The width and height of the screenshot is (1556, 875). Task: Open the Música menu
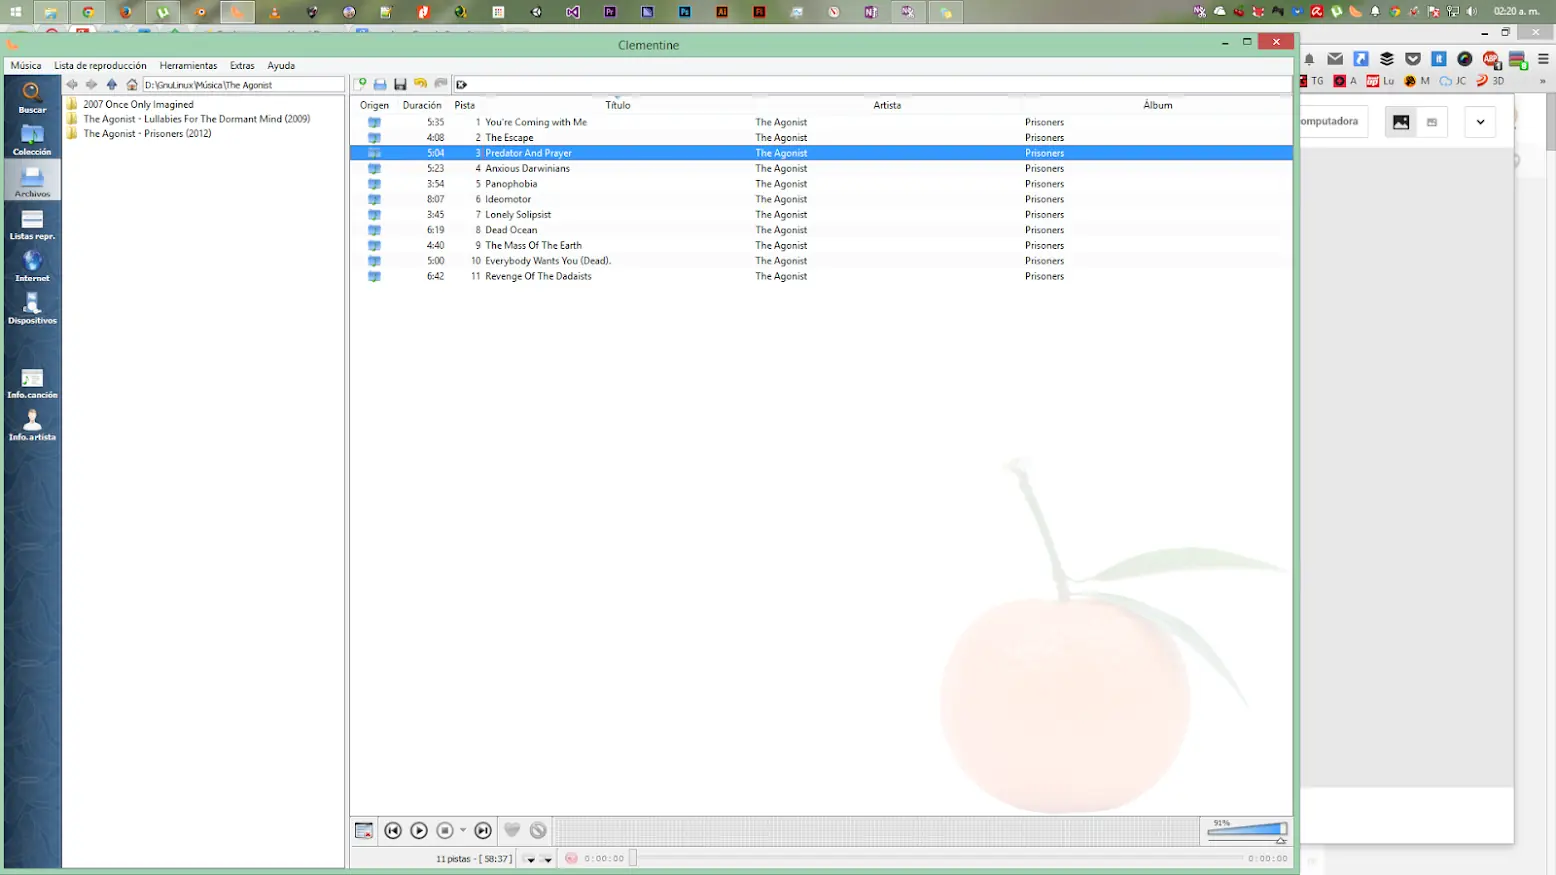click(26, 65)
